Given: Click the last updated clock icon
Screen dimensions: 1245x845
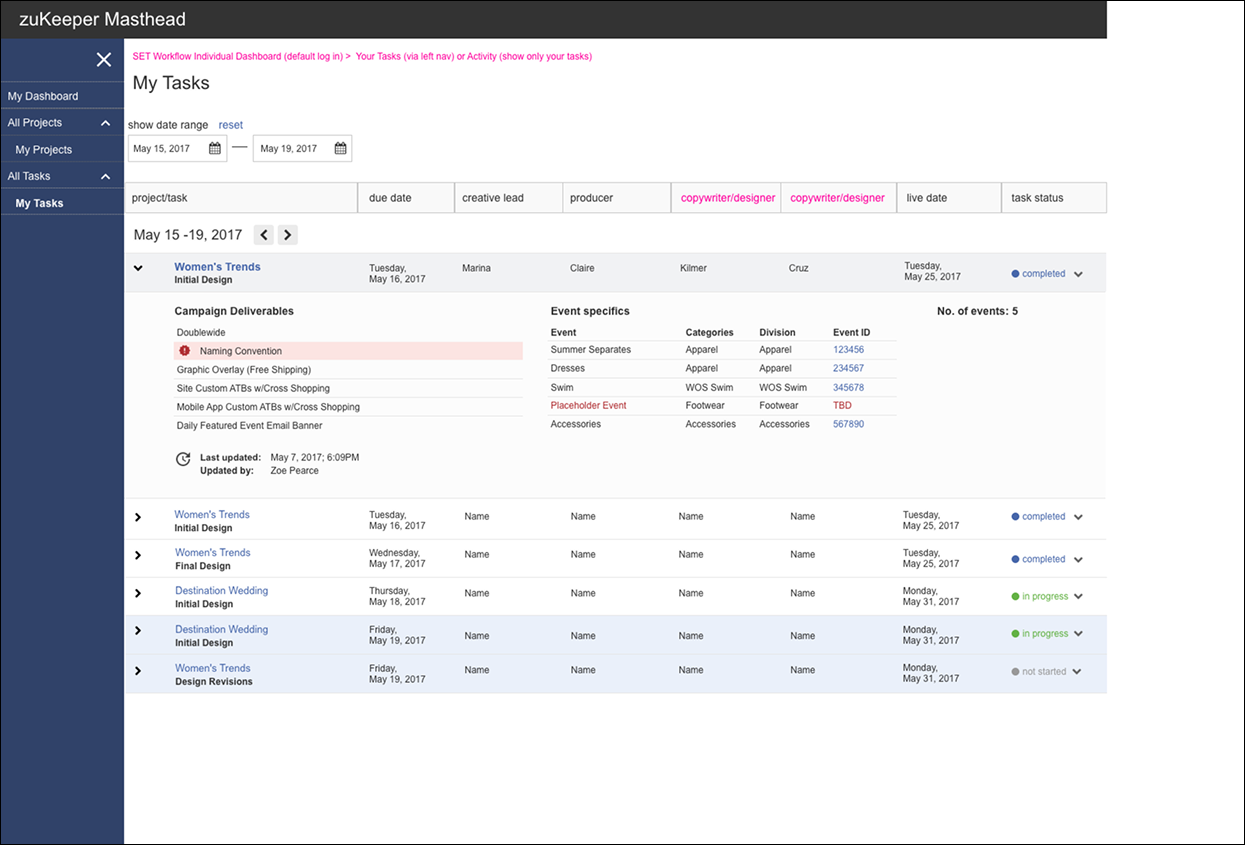Looking at the screenshot, I should pyautogui.click(x=183, y=459).
